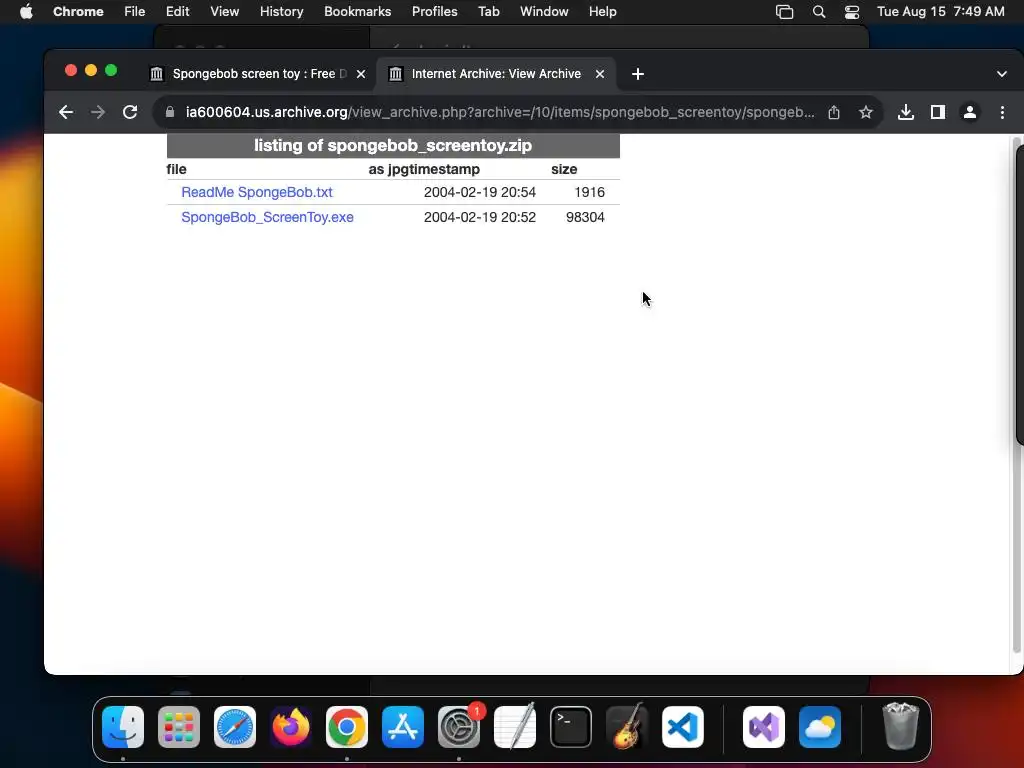Click the 'size' column header
Image resolution: width=1024 pixels, height=768 pixels.
pyautogui.click(x=564, y=169)
